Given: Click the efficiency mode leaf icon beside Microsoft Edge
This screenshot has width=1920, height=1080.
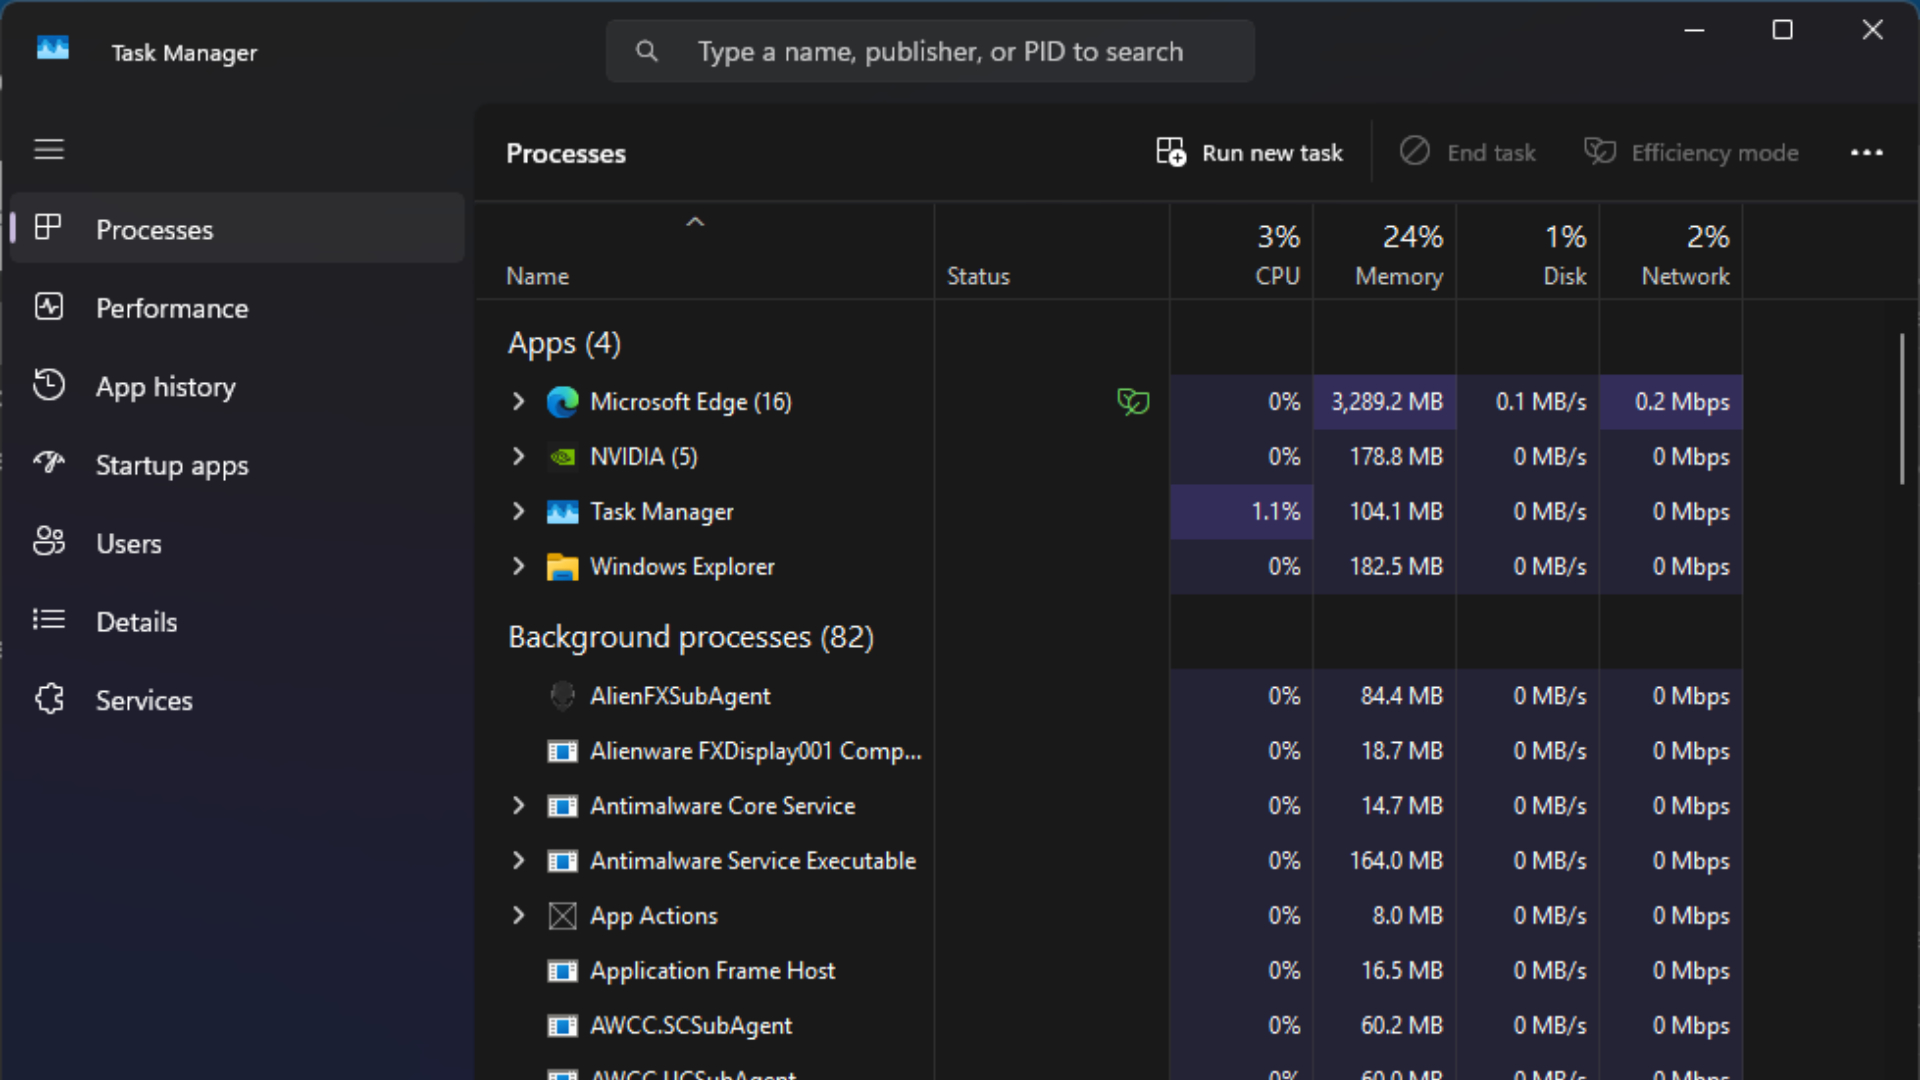Looking at the screenshot, I should (1133, 402).
